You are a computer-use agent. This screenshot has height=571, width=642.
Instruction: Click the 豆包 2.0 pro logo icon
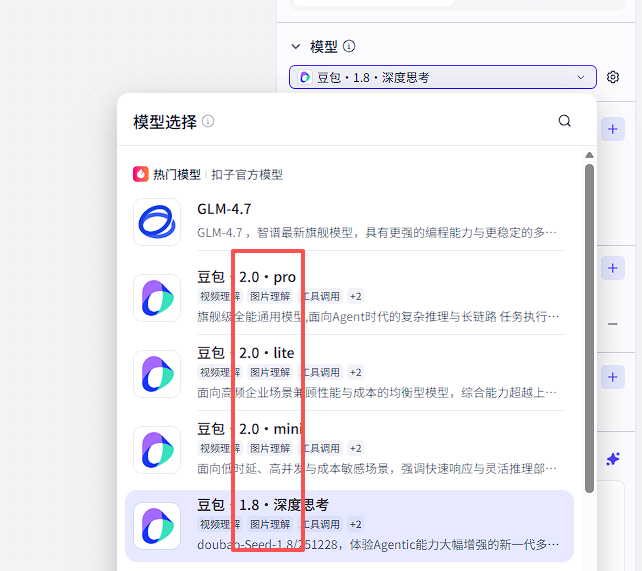(x=157, y=298)
